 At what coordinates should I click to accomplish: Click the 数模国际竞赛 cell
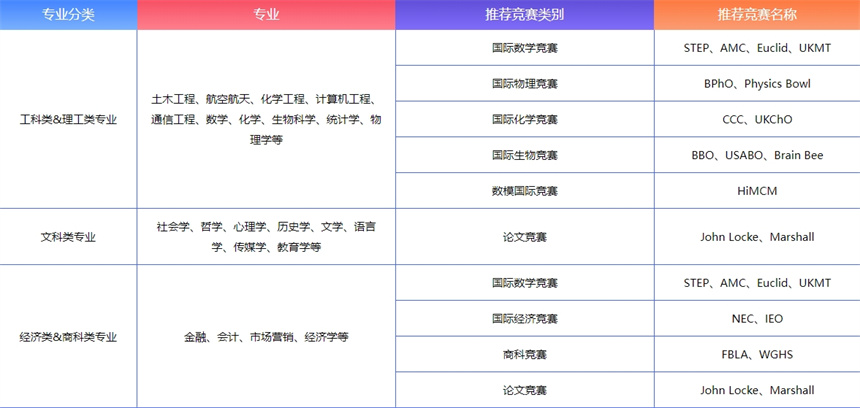click(524, 190)
